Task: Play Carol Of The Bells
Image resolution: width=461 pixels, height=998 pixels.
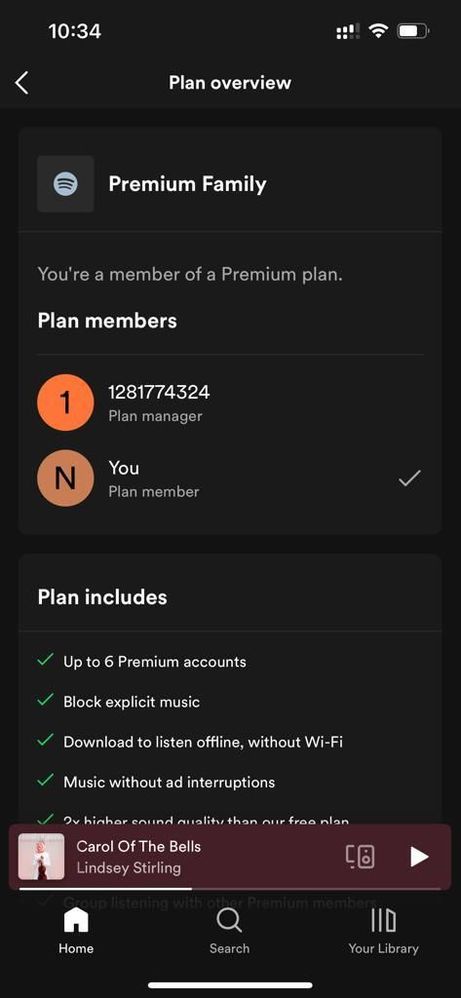Action: point(419,857)
